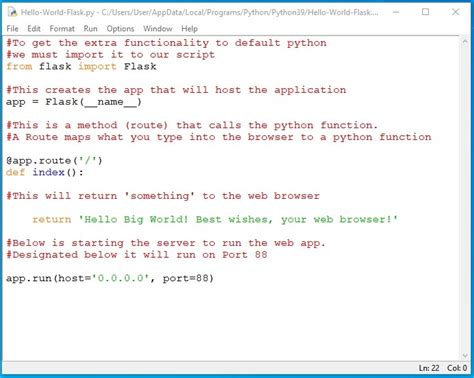Close the Hello-World-Flask.py editor window
This screenshot has height=378, width=474.
tap(456, 12)
